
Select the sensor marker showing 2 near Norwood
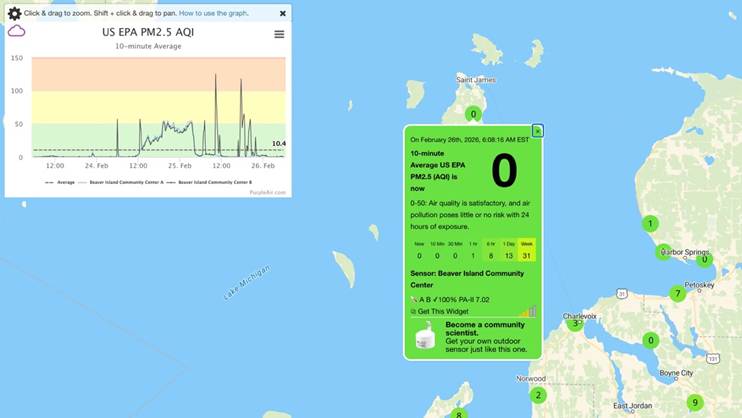click(538, 395)
